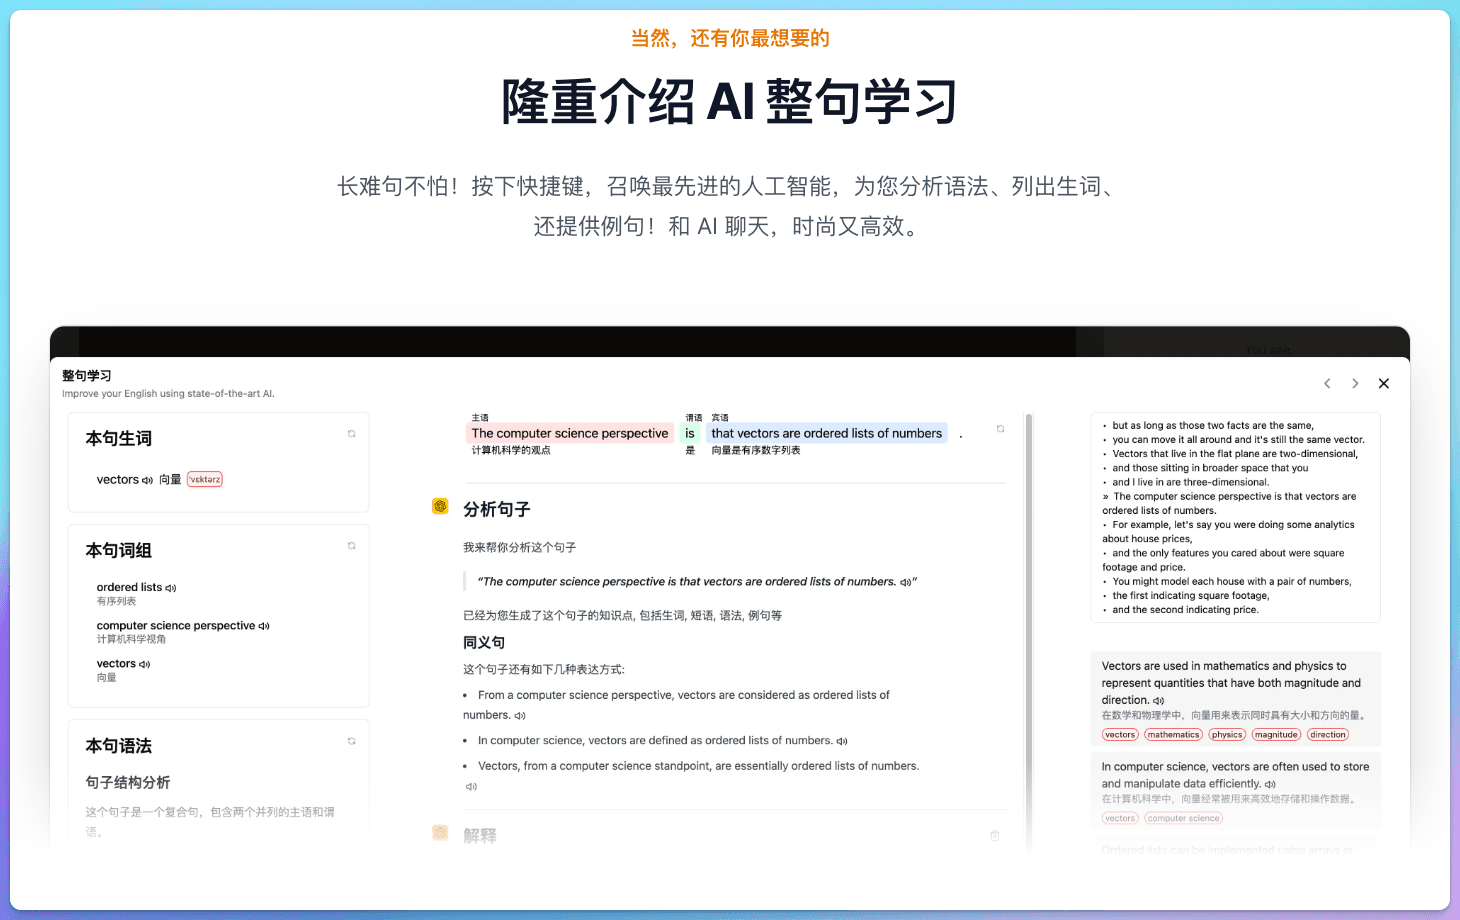Viewport: 1460px width, 920px height.
Task: Play audio for 'In computer science, vectors are defined' paraphrase
Action: tap(842, 741)
